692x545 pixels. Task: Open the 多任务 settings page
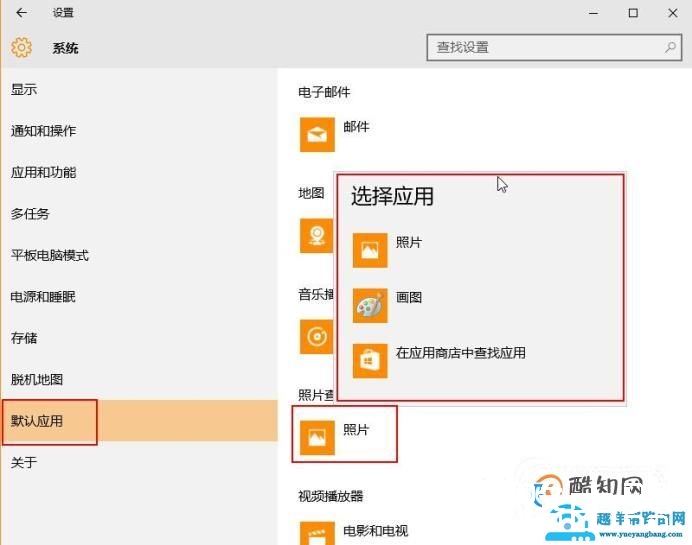(30, 214)
